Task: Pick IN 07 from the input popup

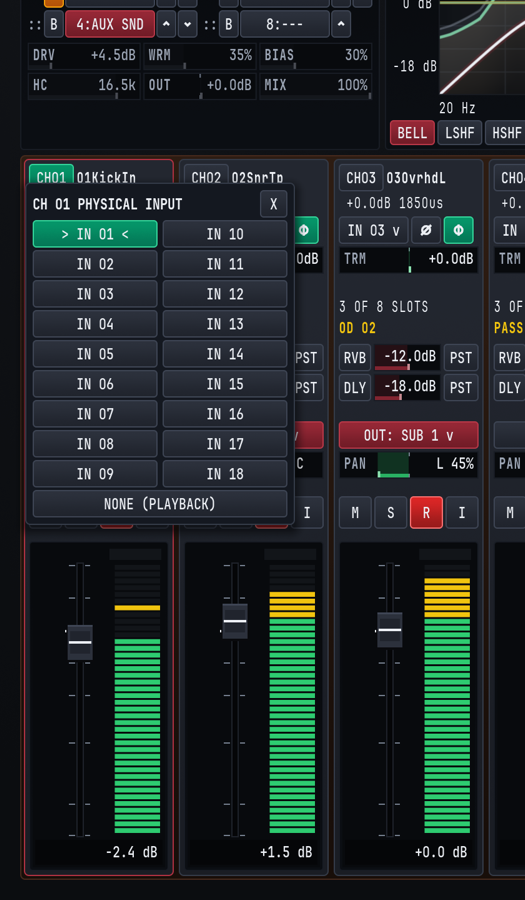Action: pyautogui.click(x=95, y=414)
